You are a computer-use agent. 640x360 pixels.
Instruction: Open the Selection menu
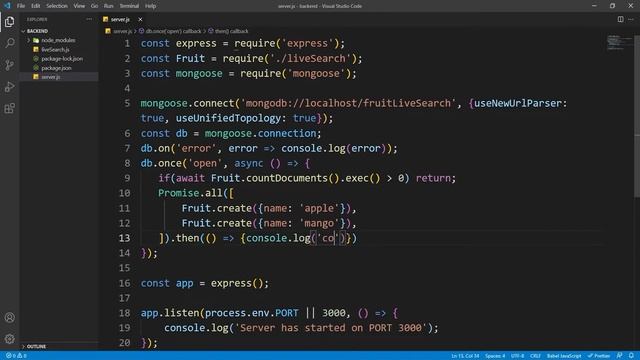point(57,6)
